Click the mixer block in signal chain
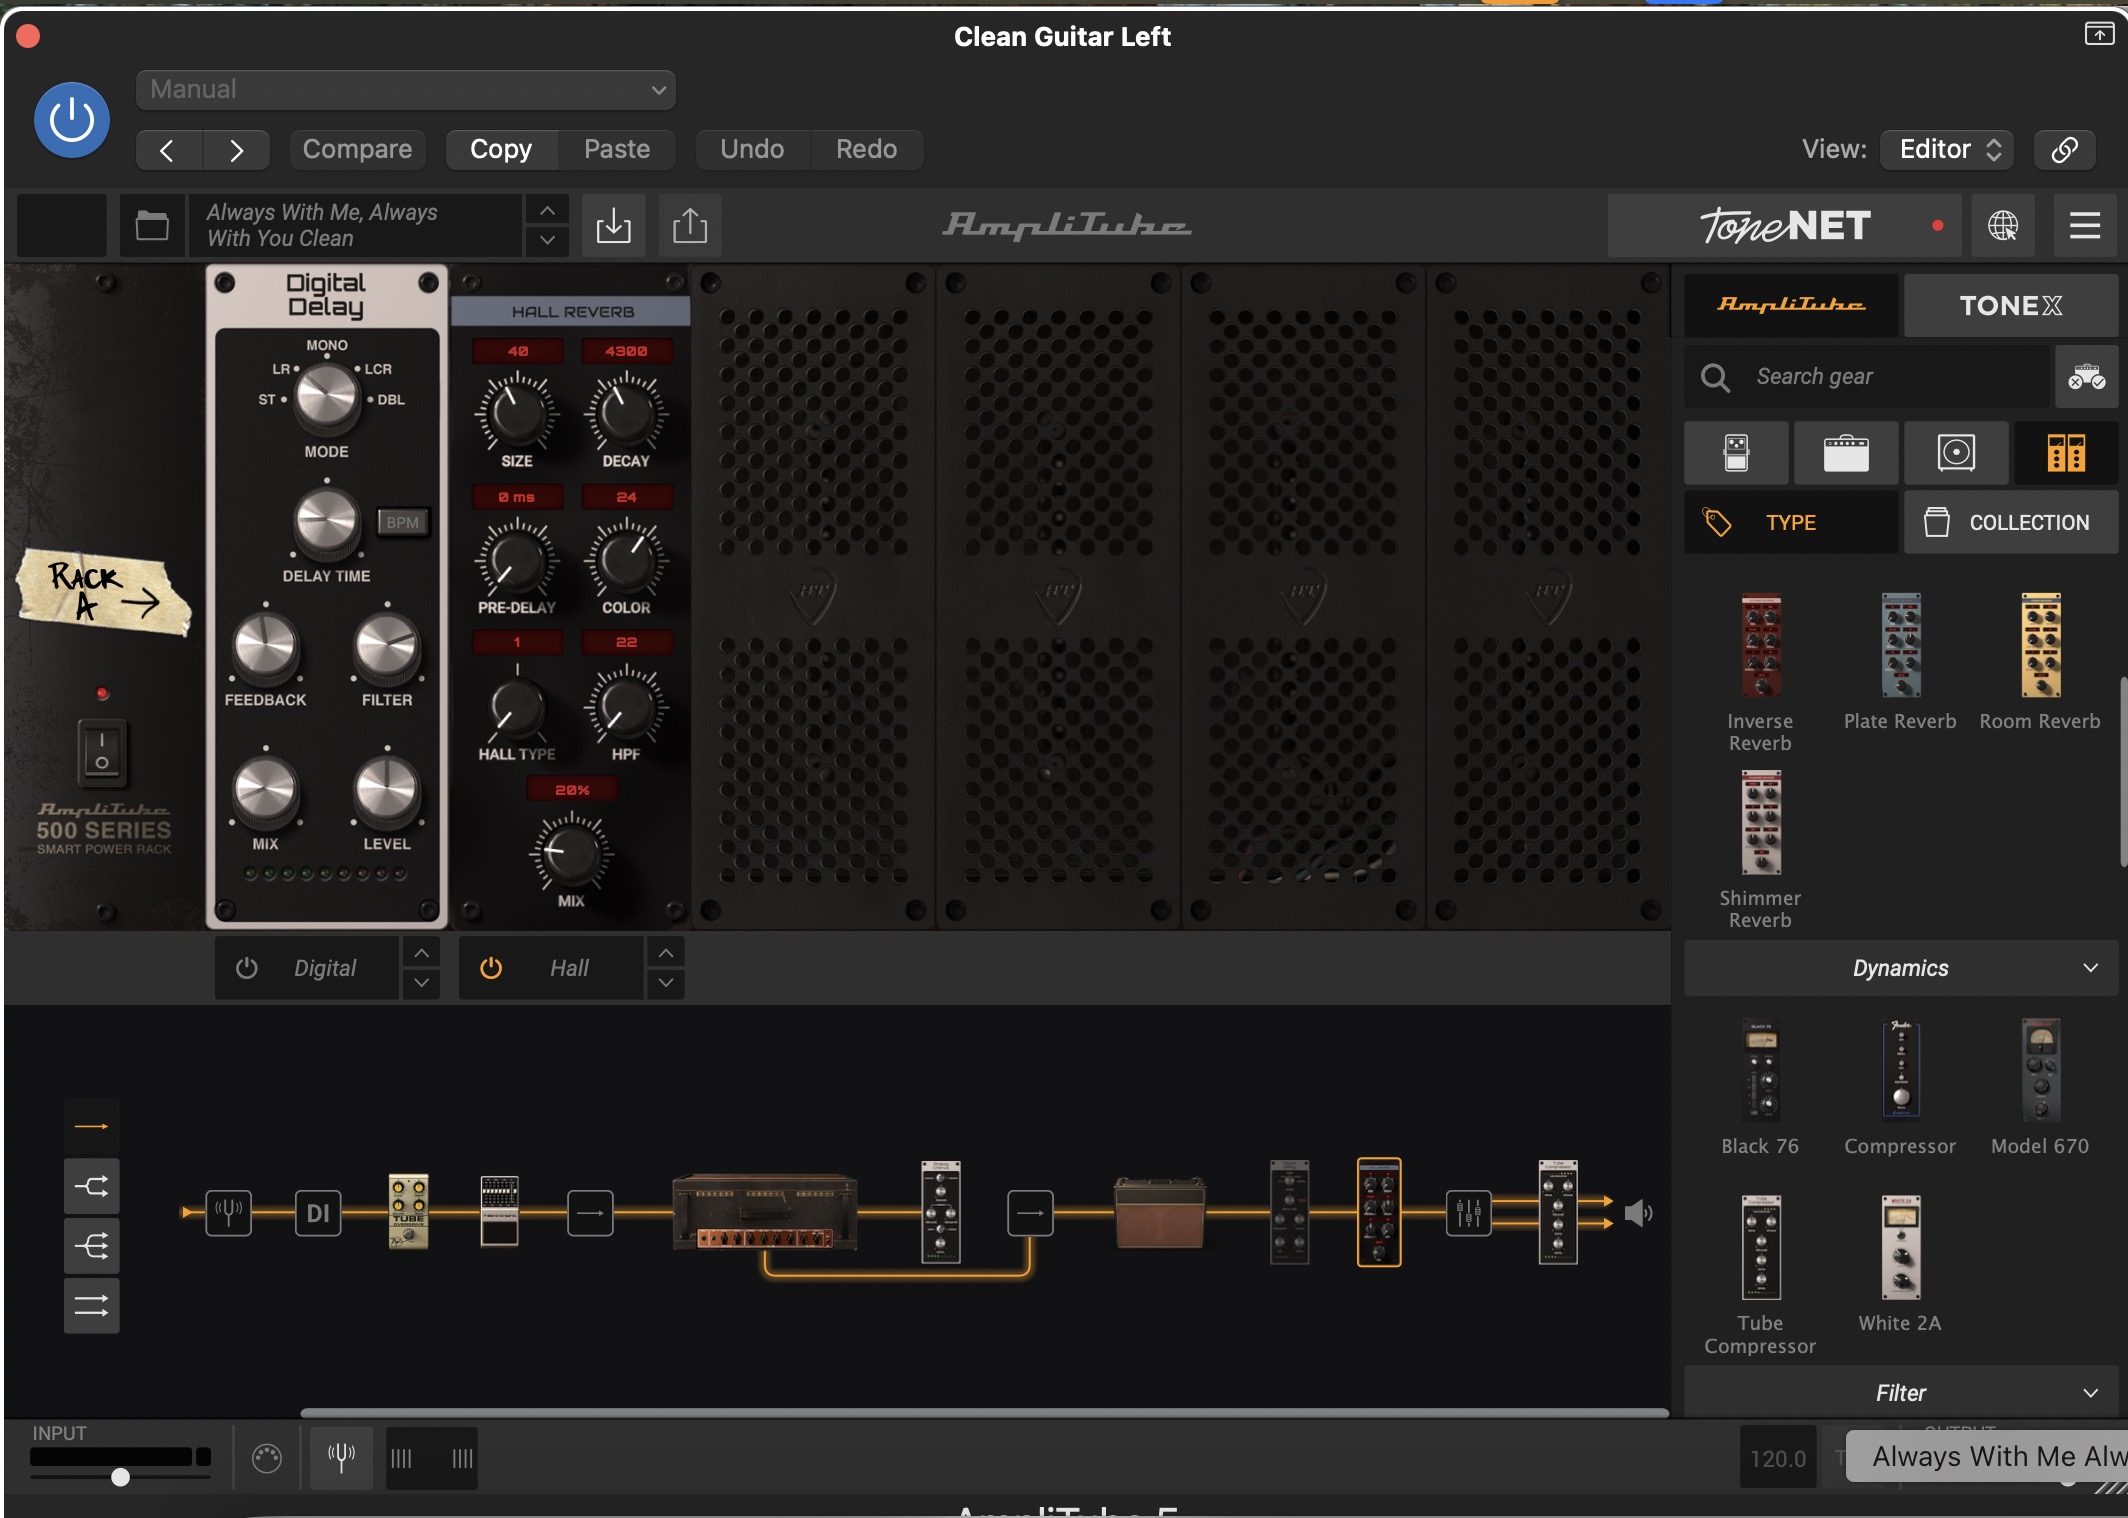Viewport: 2128px width, 1518px height. [x=1468, y=1213]
